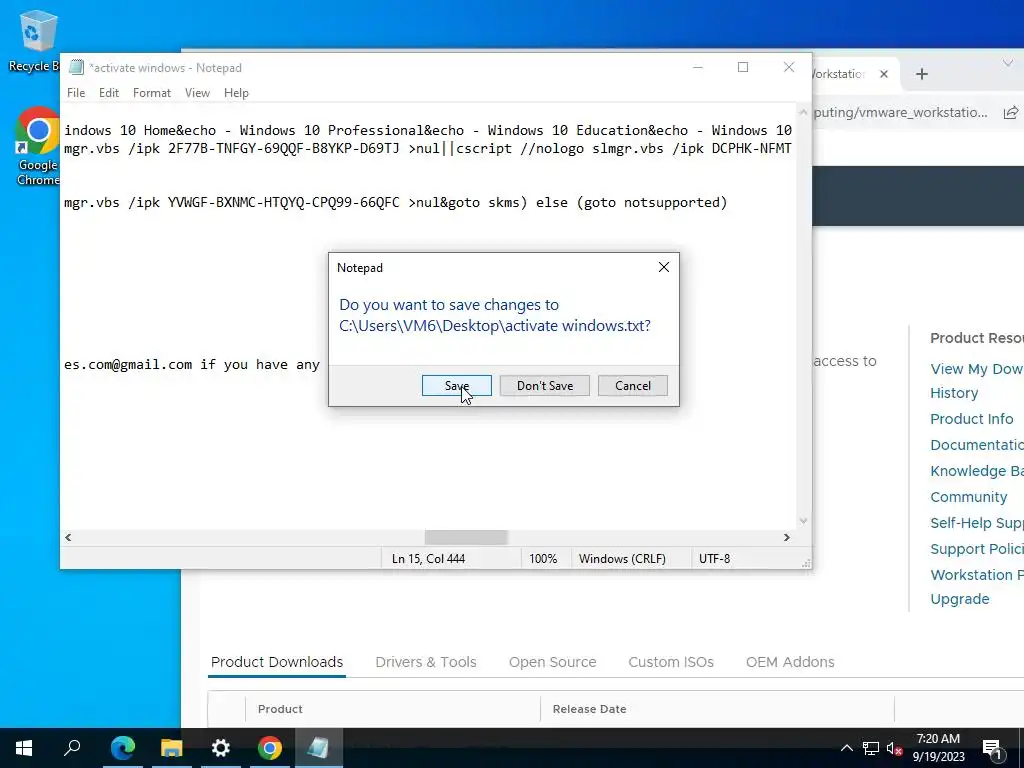Open the Notepad Edit menu

click(x=109, y=93)
